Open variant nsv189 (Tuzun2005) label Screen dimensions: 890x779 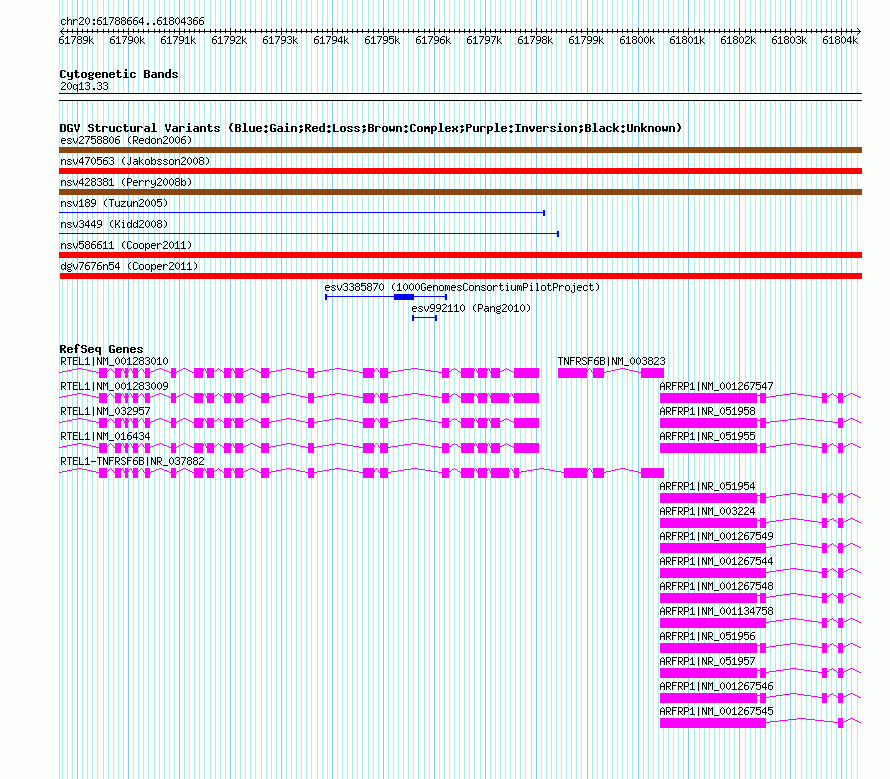114,203
